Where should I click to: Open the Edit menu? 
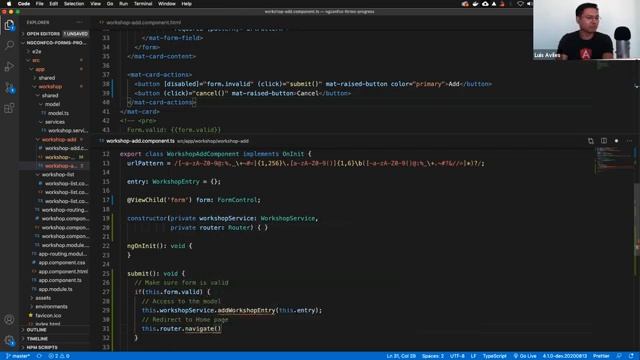(53, 4)
